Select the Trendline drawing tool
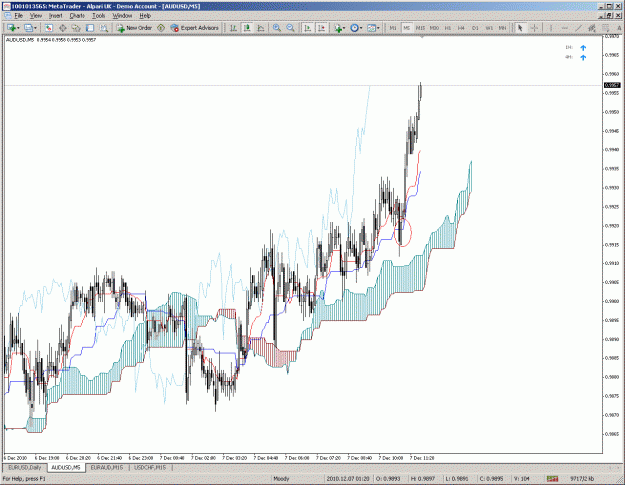 578,28
